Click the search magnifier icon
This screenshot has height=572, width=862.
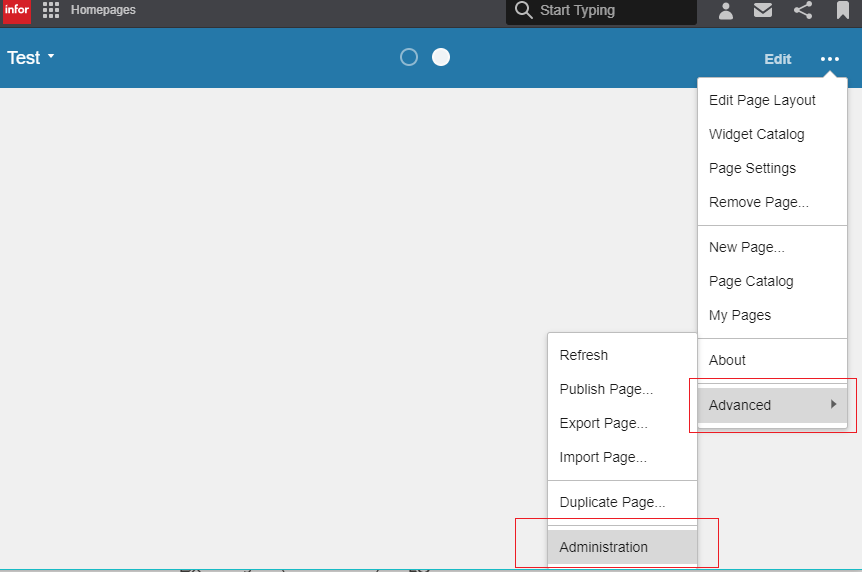523,11
